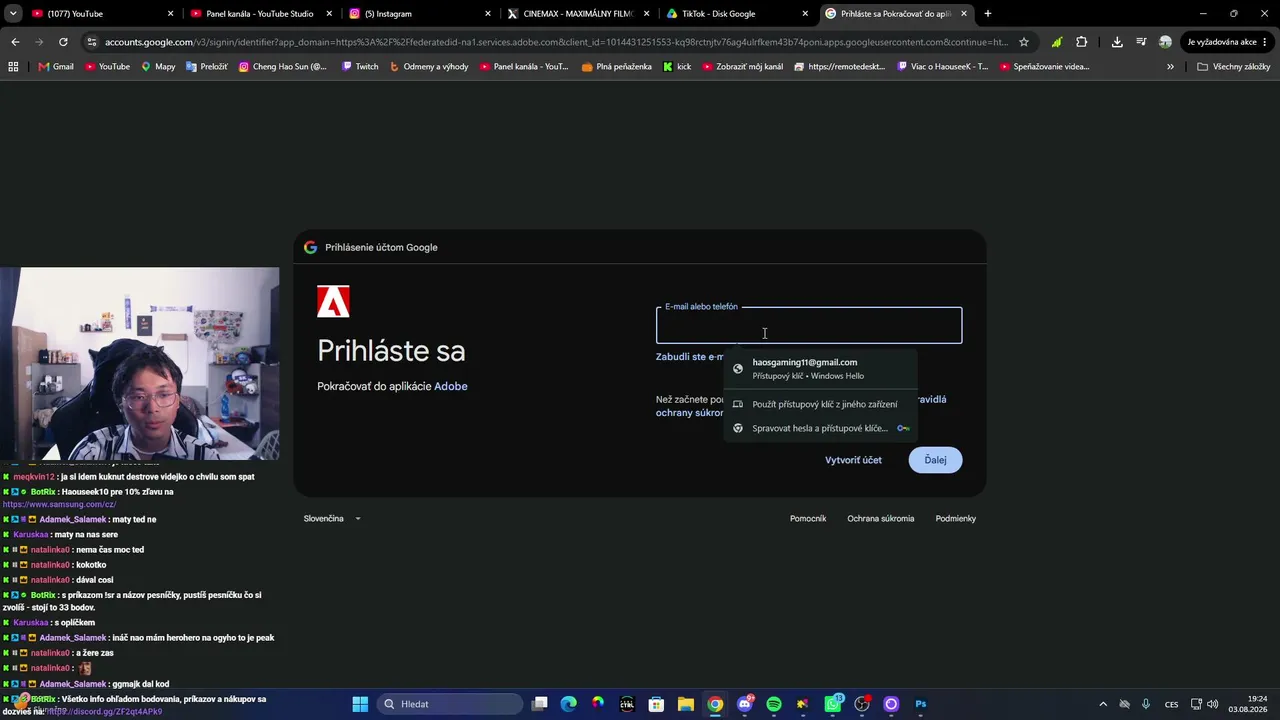Expand the tab search dropdown
1280x720 pixels.
[13, 14]
